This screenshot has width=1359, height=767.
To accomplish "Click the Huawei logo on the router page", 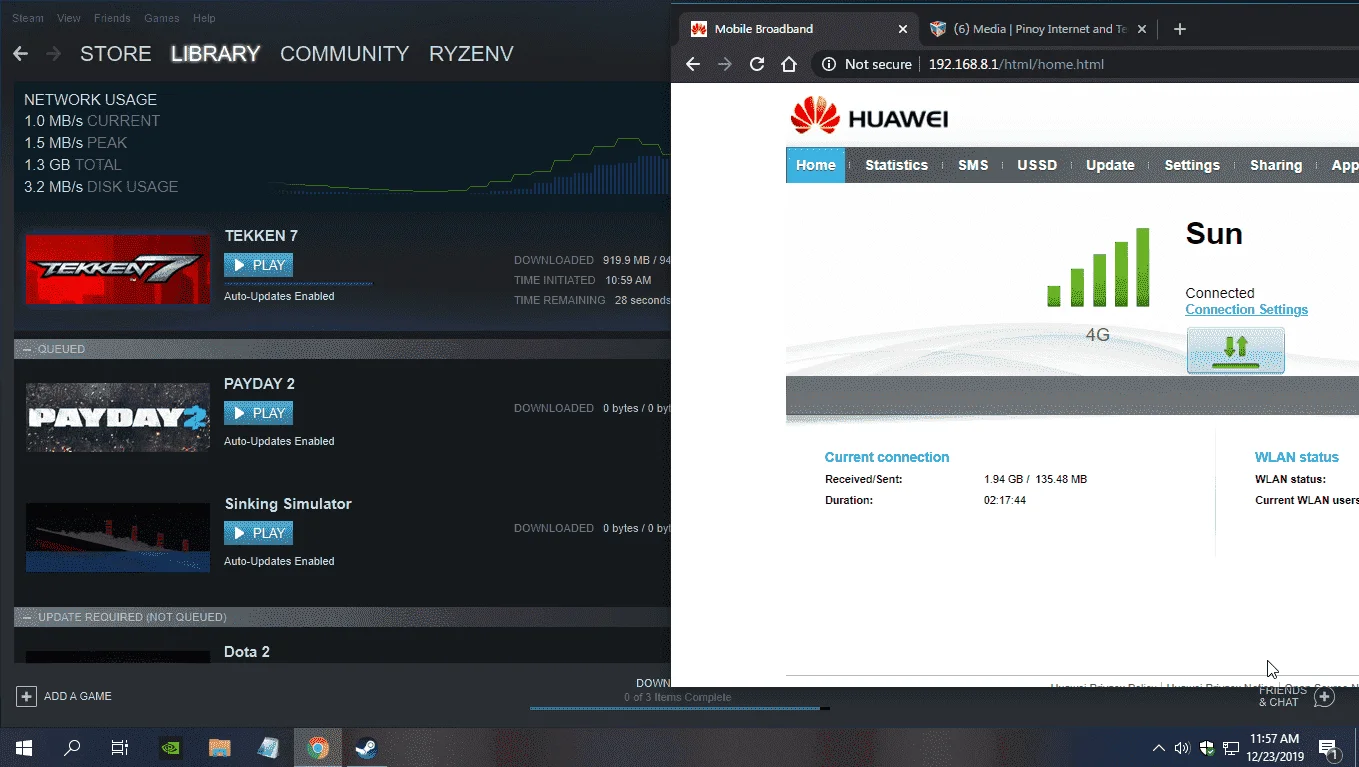I will tap(869, 117).
